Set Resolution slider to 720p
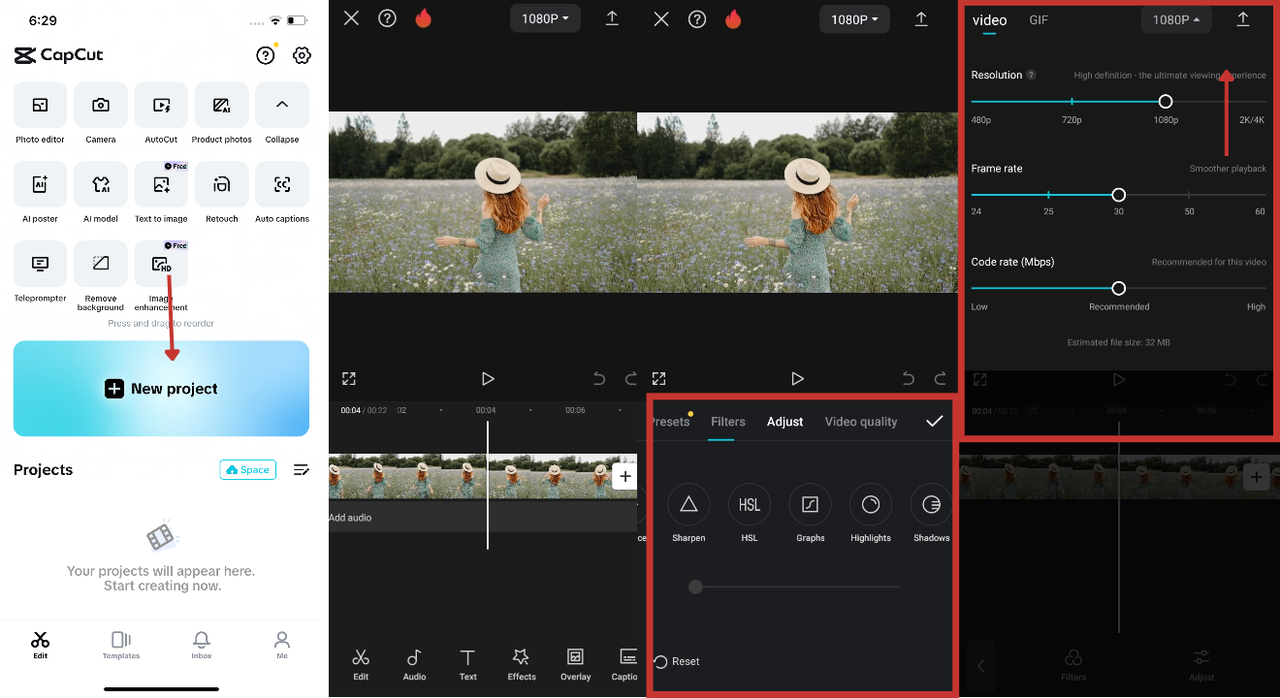 (1072, 101)
